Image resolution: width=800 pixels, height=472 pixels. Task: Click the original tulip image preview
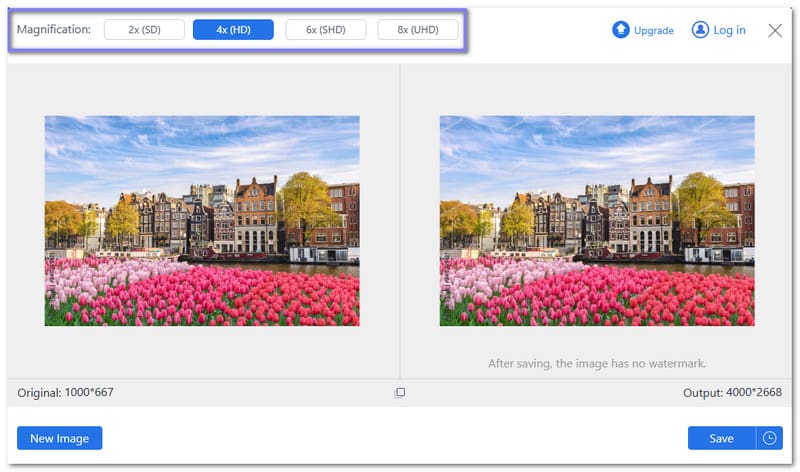[x=202, y=220]
